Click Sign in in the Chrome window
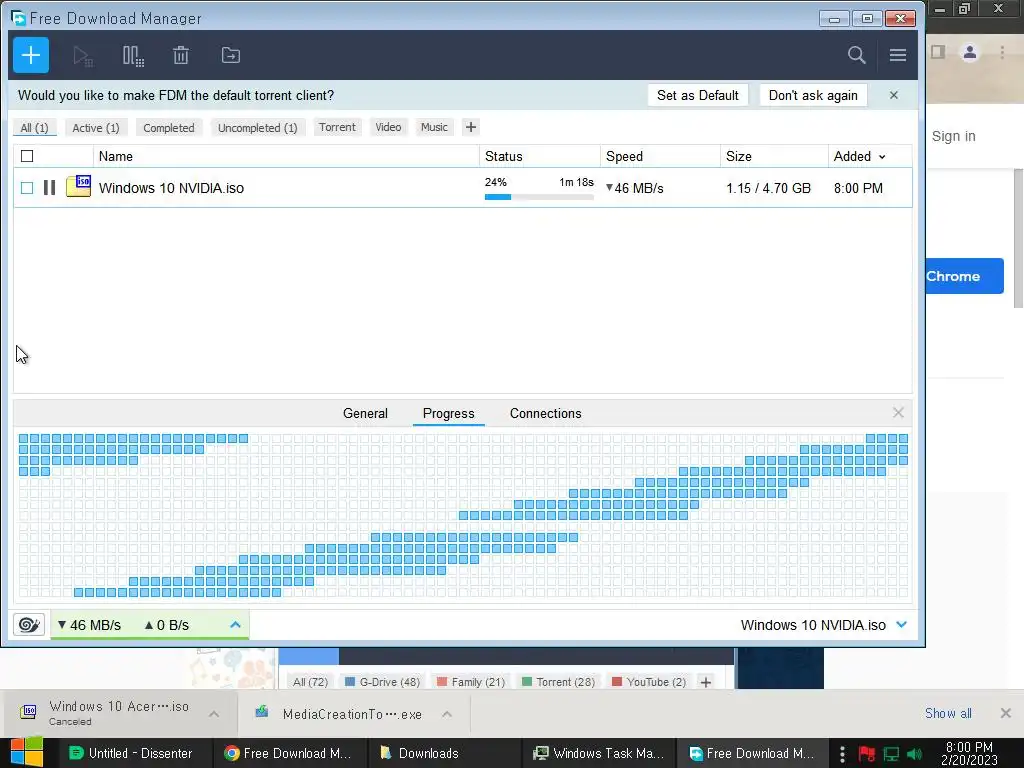The image size is (1024, 768). (953, 136)
